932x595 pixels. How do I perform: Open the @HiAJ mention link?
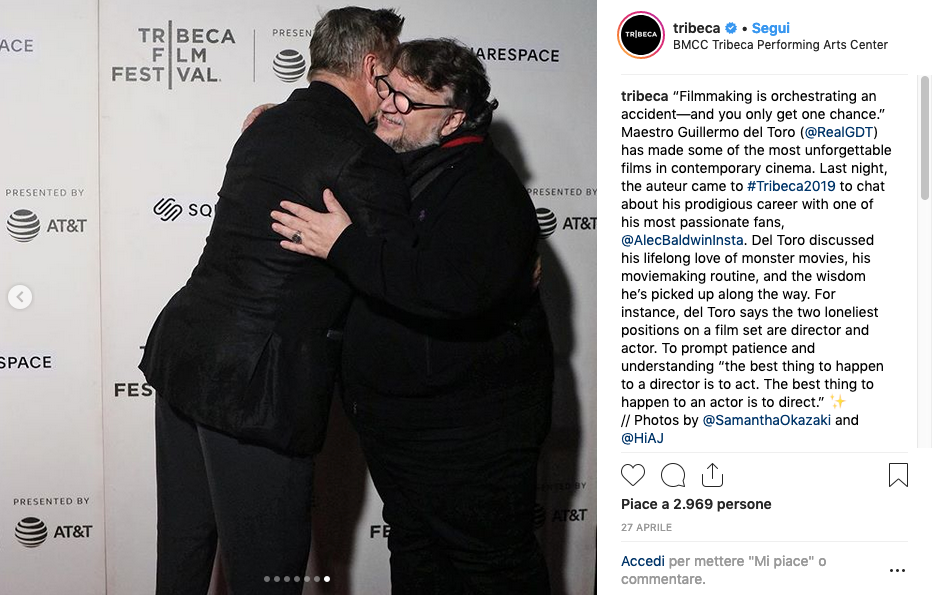(643, 438)
